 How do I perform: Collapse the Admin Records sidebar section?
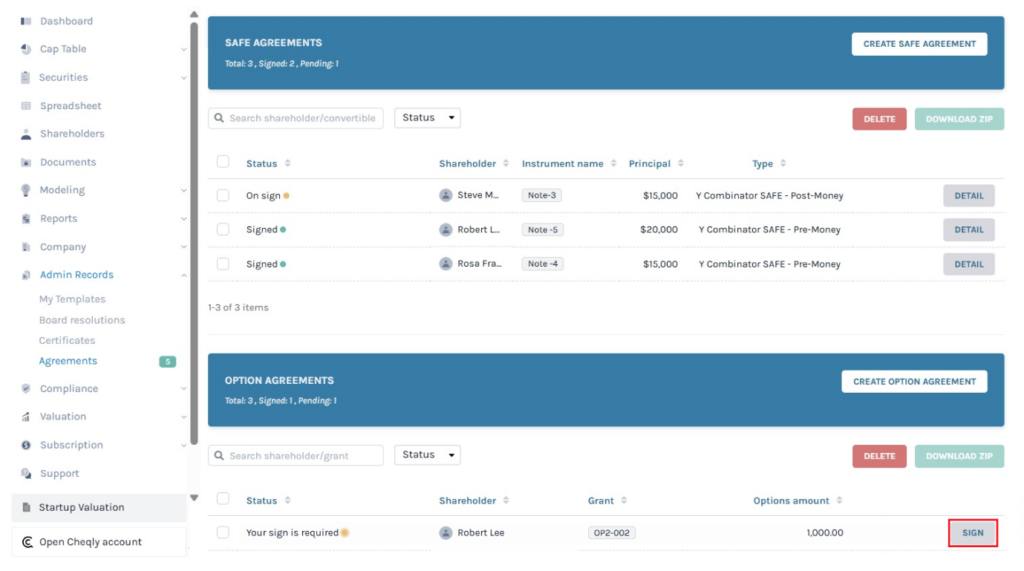[x=183, y=275]
